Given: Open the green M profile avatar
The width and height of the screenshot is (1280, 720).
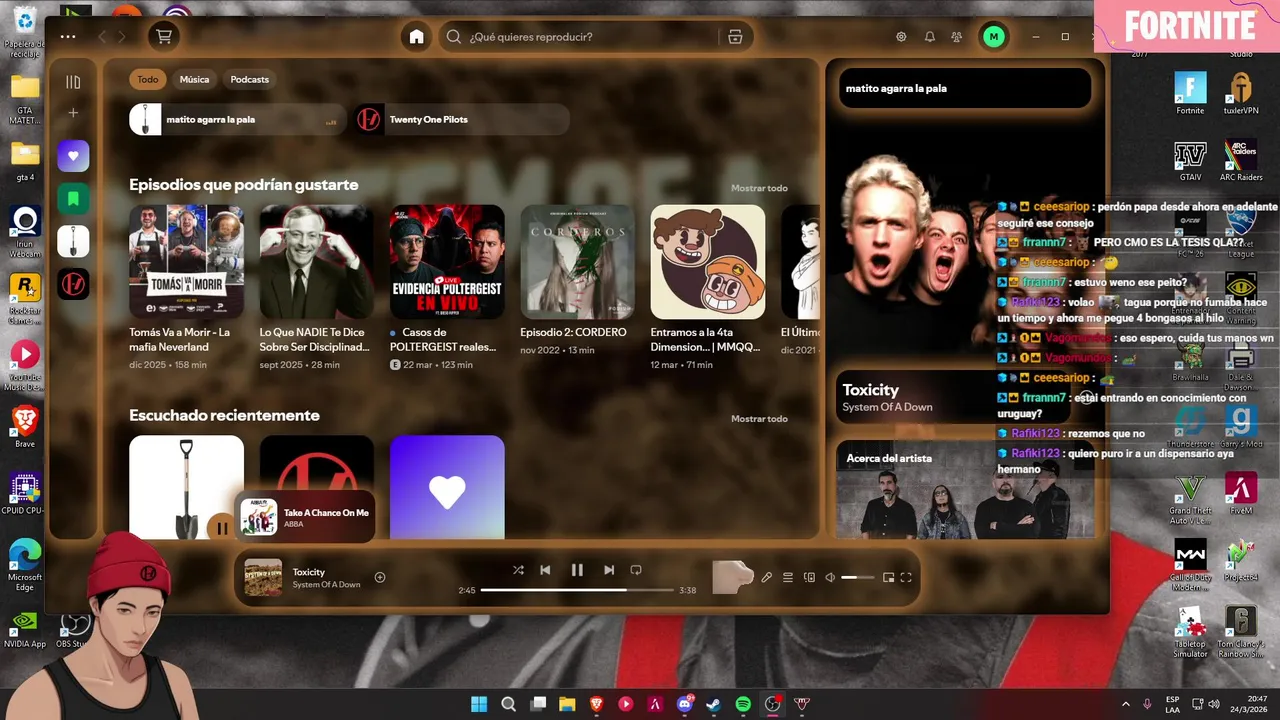Looking at the screenshot, I should [x=993, y=37].
